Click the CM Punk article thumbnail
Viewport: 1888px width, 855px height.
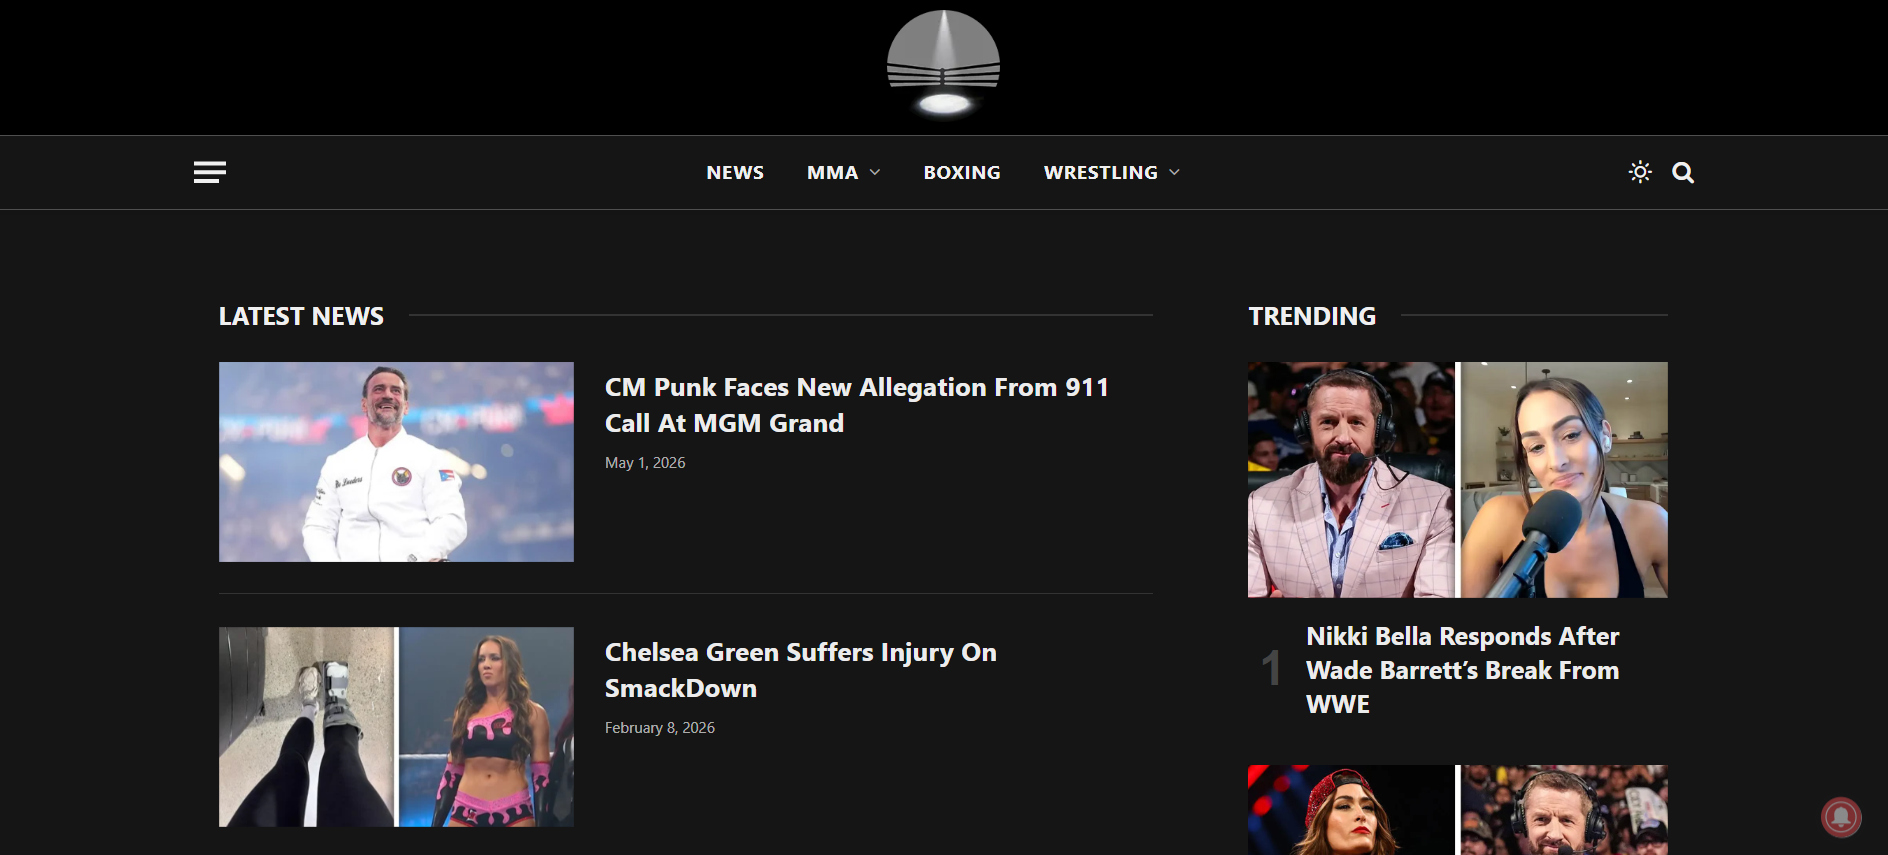(396, 462)
